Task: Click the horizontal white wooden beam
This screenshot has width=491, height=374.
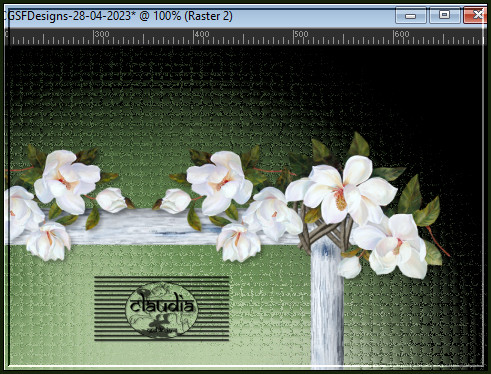Action: click(152, 227)
